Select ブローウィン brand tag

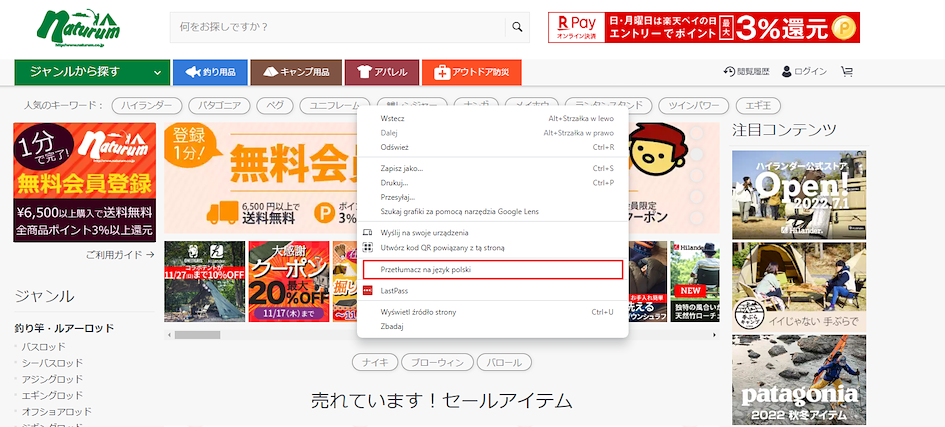coord(436,363)
